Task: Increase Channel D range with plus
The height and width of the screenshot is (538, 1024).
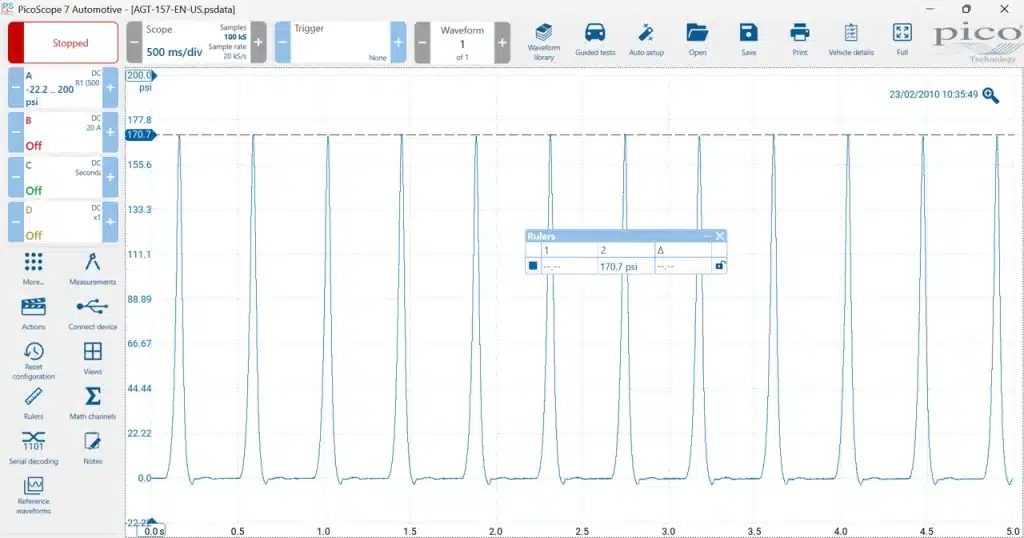Action: click(110, 222)
